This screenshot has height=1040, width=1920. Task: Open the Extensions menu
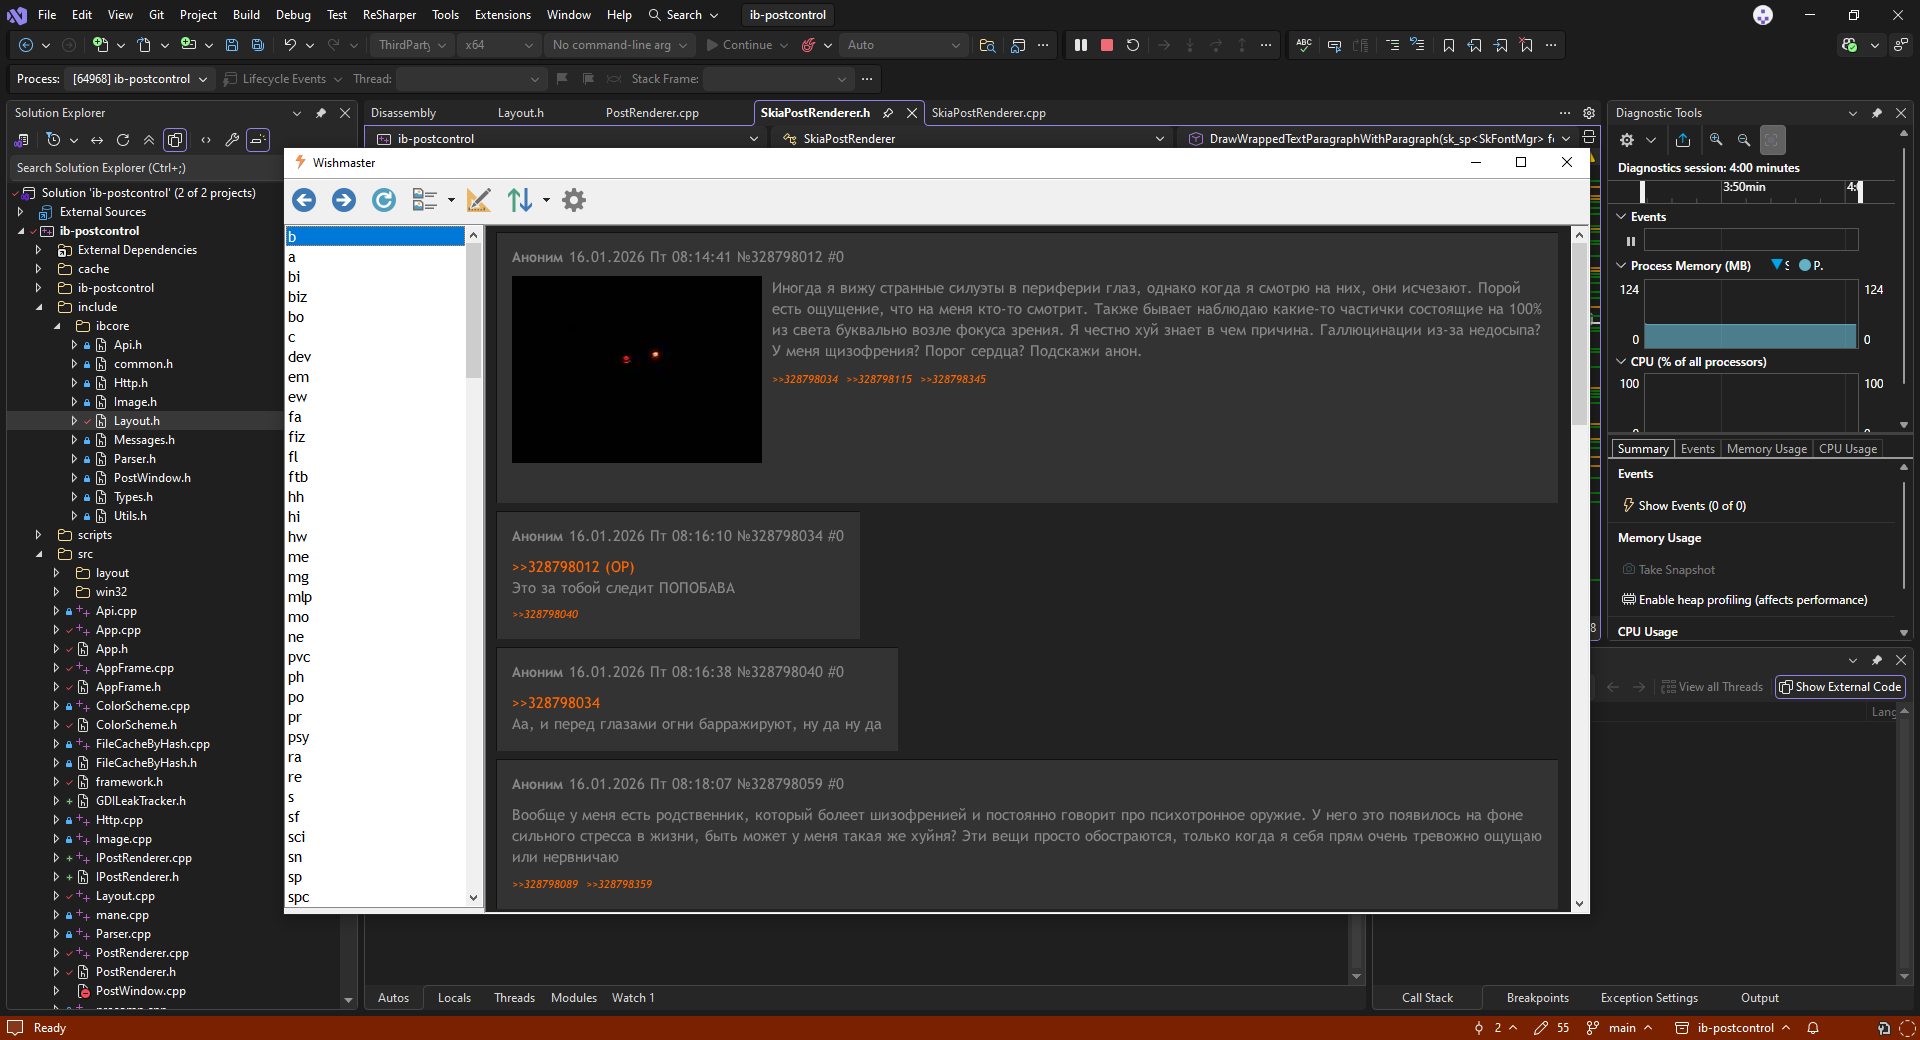[x=503, y=15]
